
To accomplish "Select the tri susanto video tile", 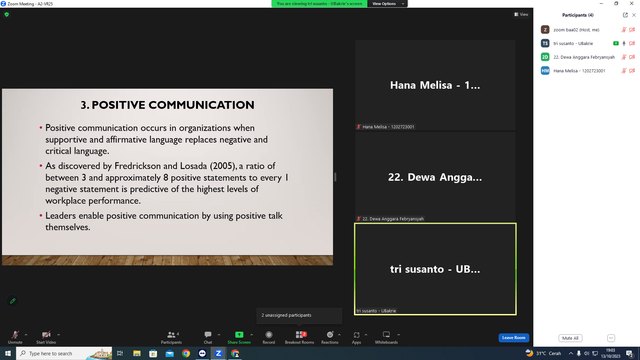I will [x=435, y=269].
